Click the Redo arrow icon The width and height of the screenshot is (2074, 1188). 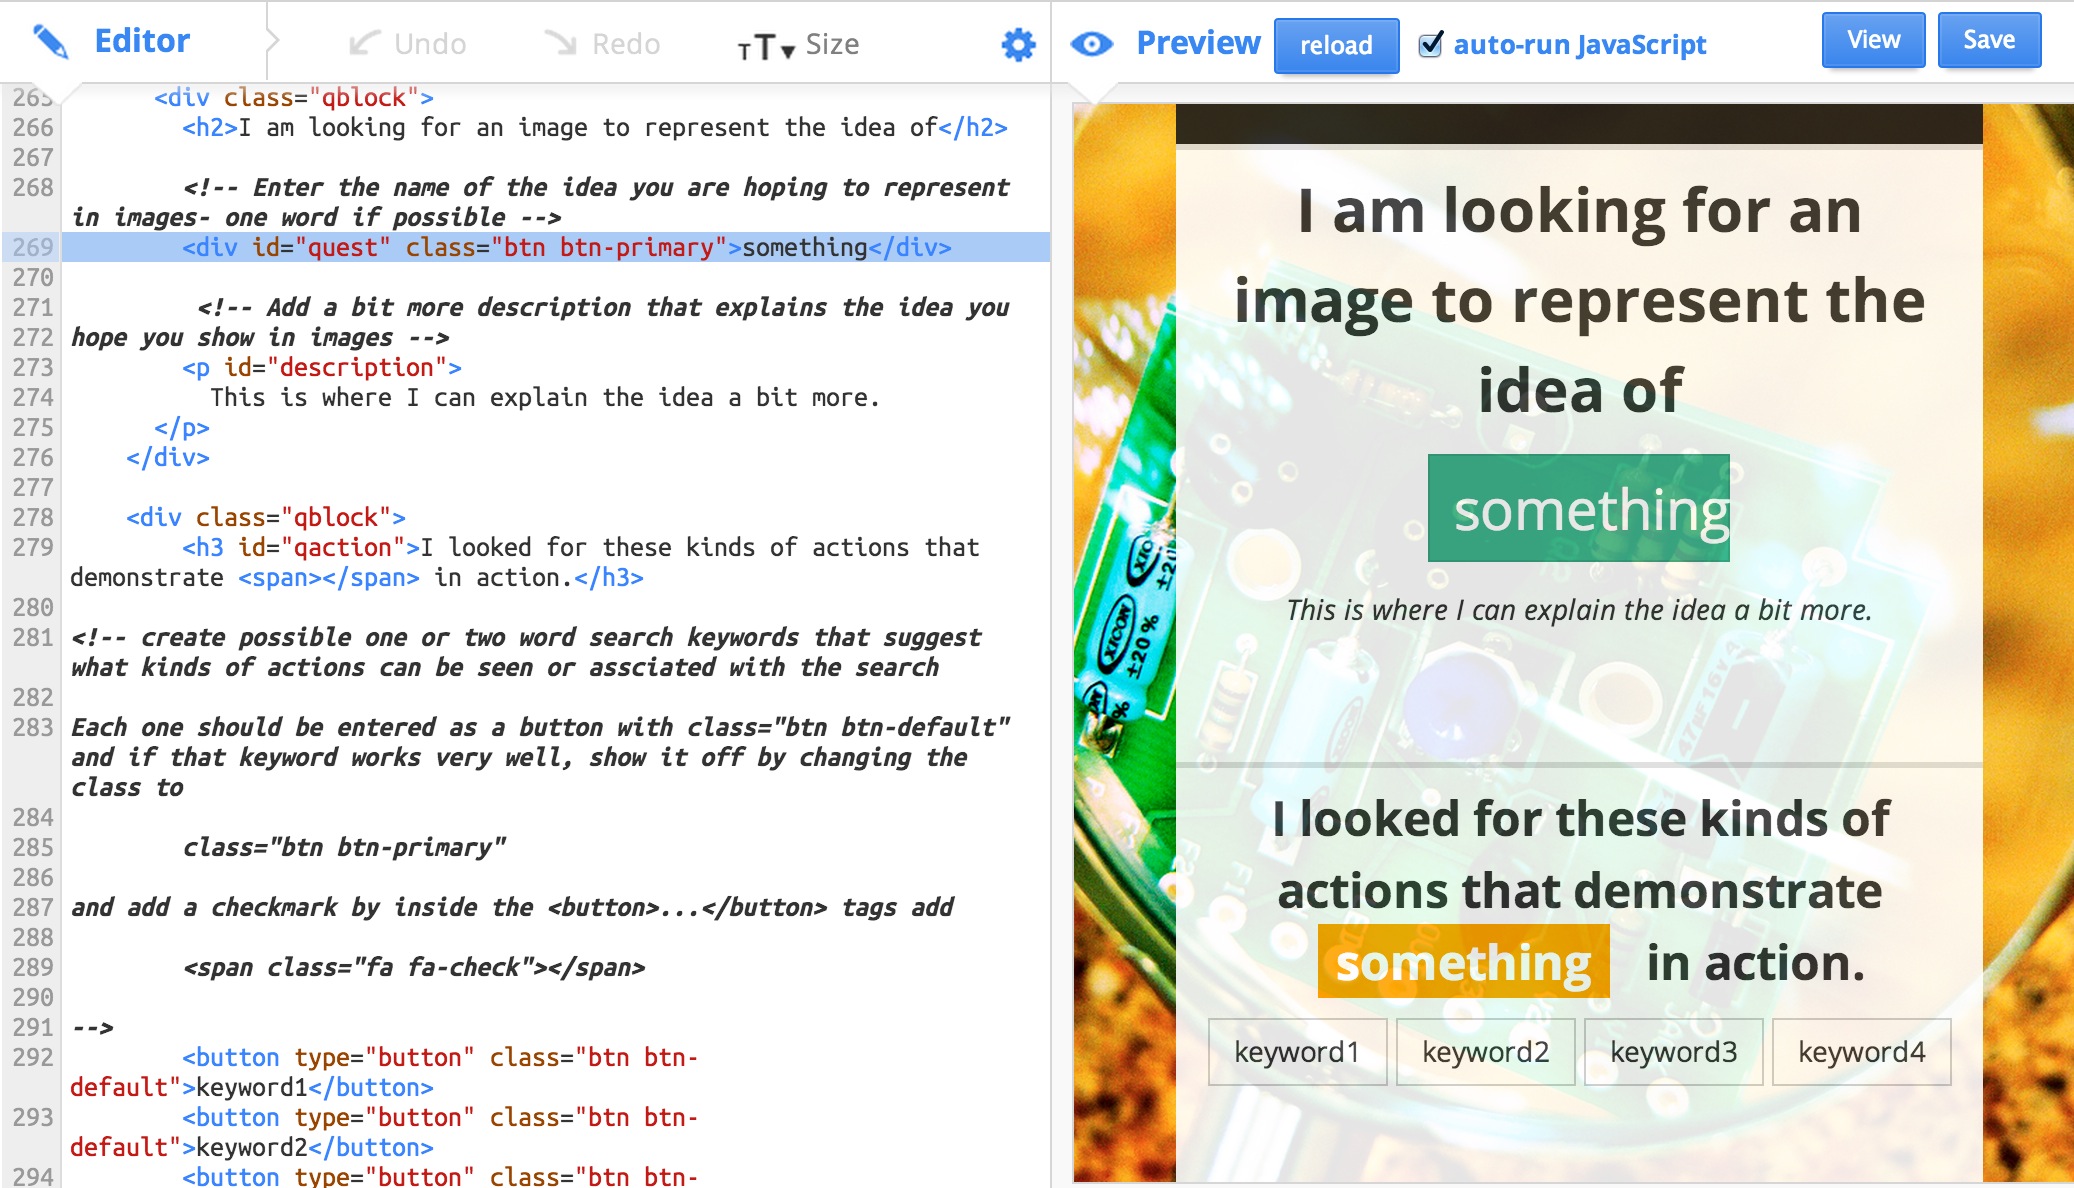coord(561,43)
